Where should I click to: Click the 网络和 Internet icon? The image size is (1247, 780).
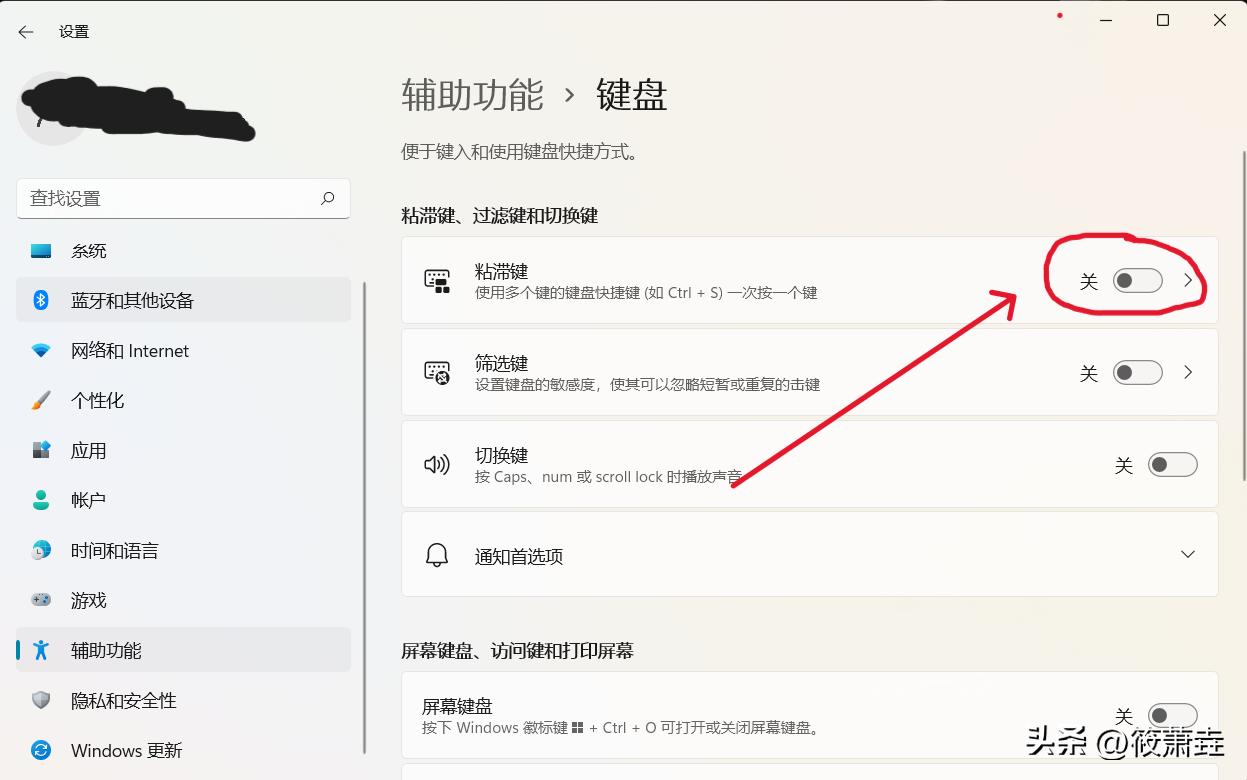tap(41, 350)
